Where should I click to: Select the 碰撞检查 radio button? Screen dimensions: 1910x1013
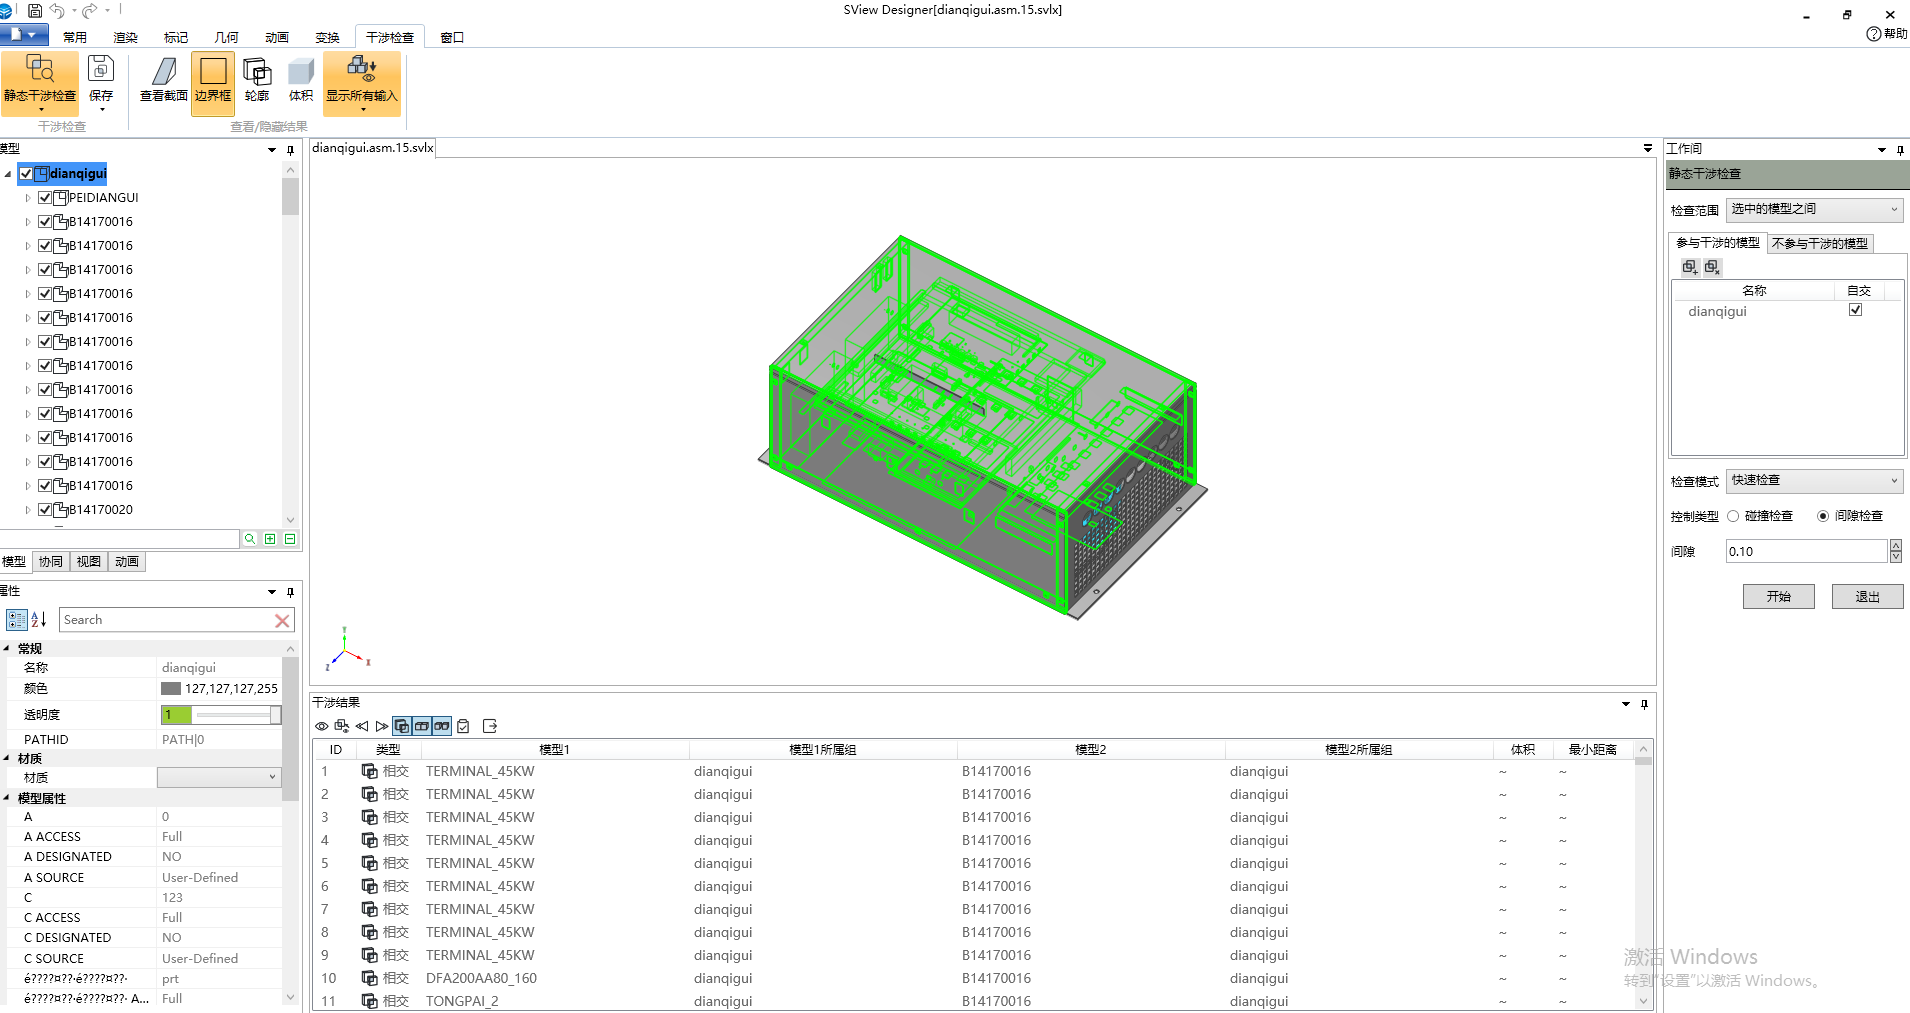(1733, 516)
